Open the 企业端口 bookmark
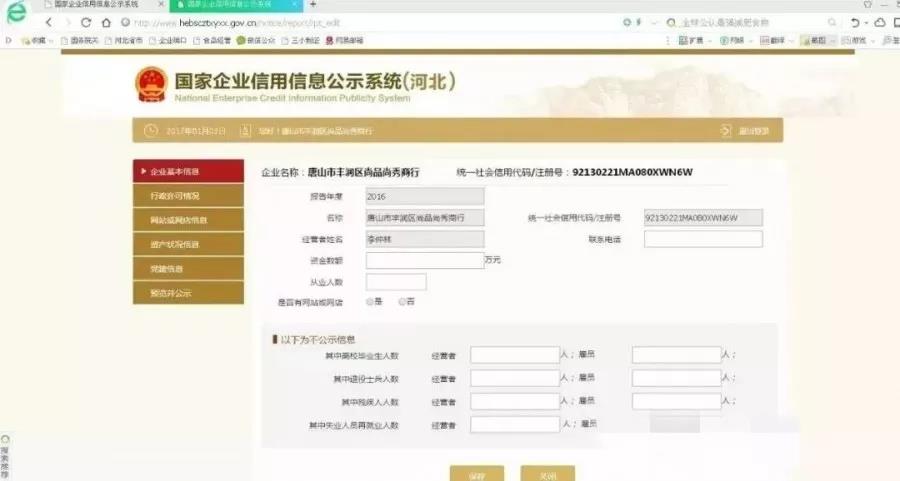Screen dimensions: 900x481 point(168,41)
